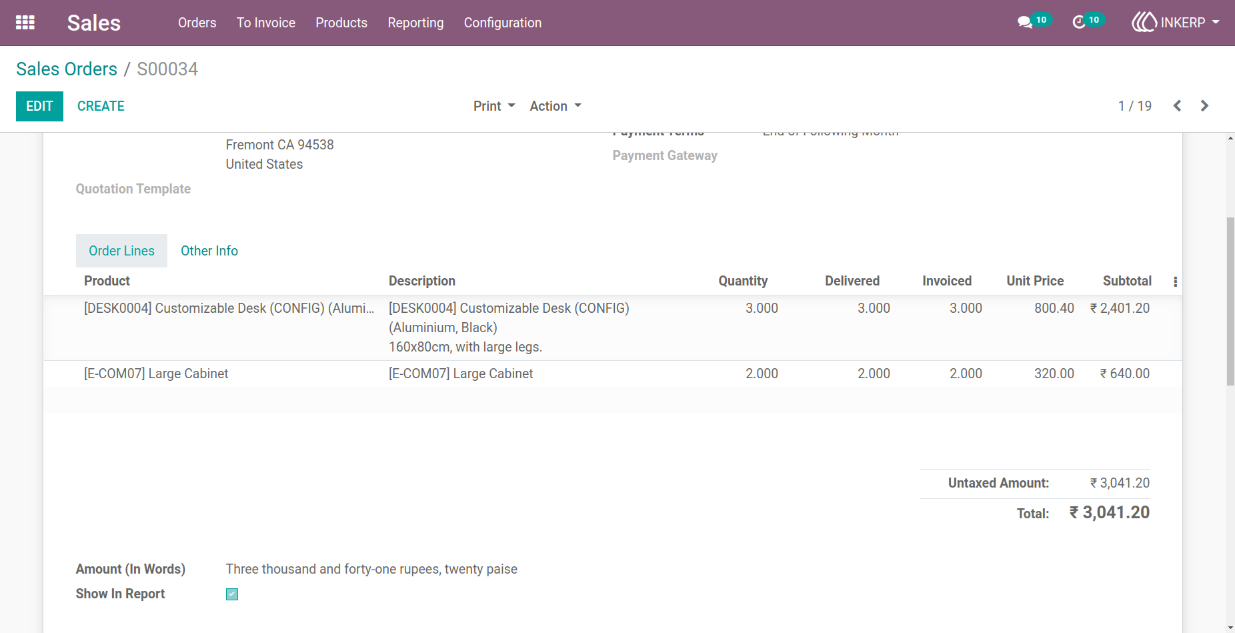Image resolution: width=1235 pixels, height=633 pixels.
Task: Click the CREATE button
Action: click(101, 106)
